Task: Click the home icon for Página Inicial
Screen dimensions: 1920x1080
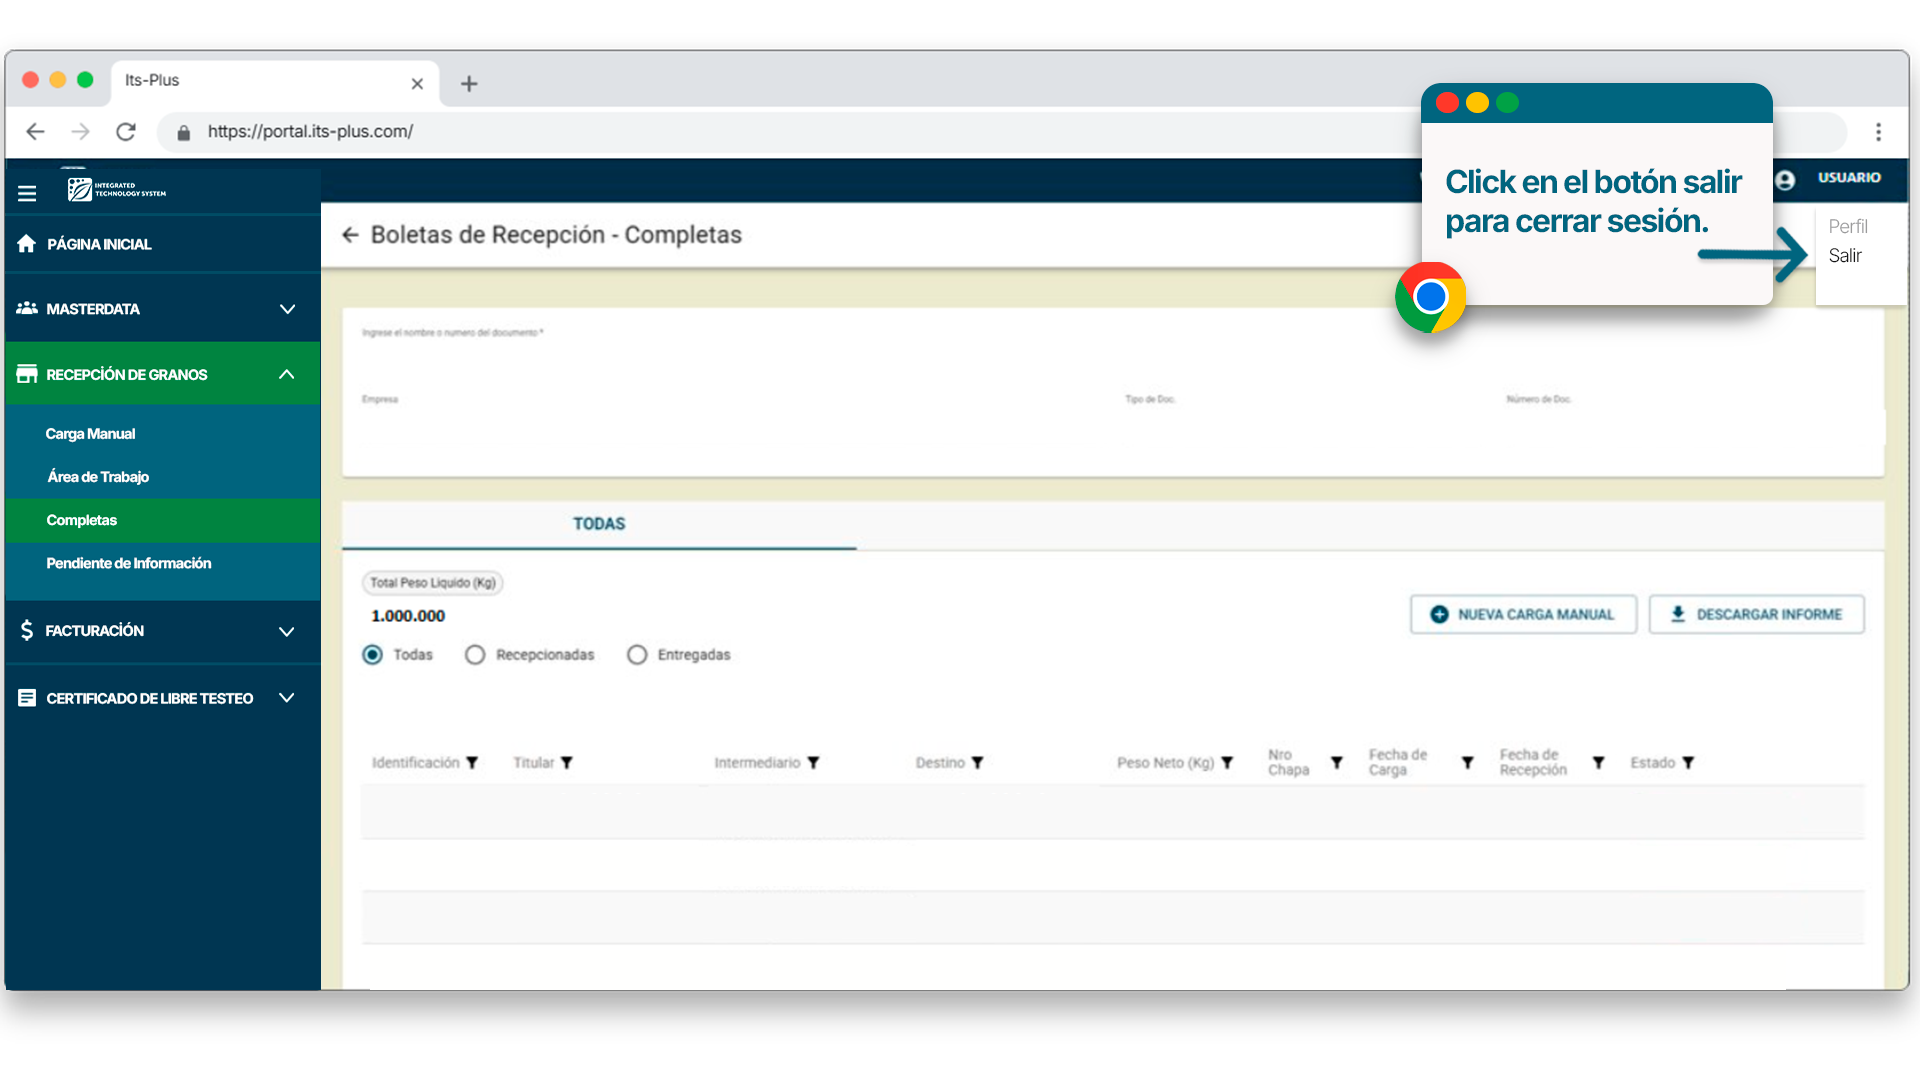Action: (27, 244)
